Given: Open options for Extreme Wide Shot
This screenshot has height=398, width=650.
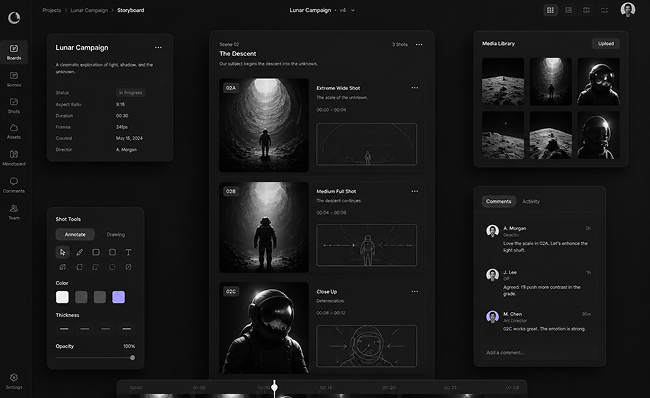Looking at the screenshot, I should coord(415,88).
